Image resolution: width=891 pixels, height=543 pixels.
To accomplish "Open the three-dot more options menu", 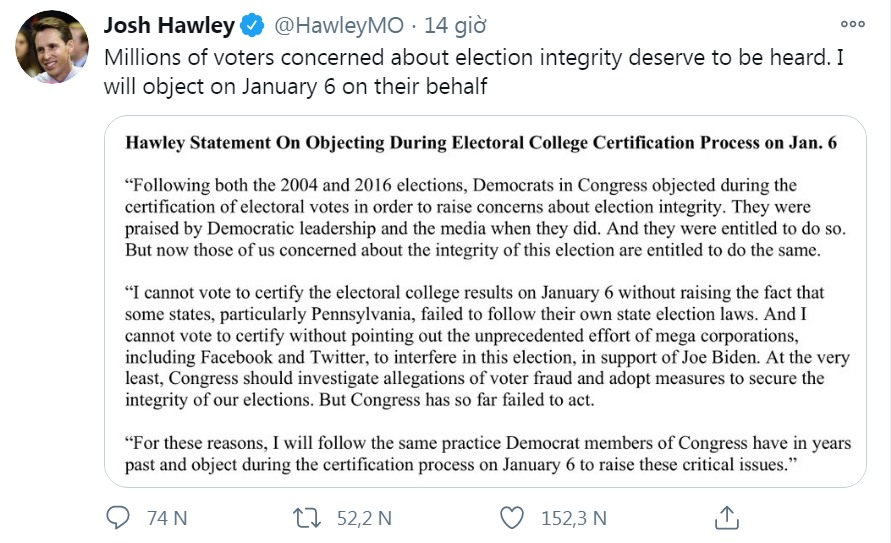I will [x=852, y=24].
